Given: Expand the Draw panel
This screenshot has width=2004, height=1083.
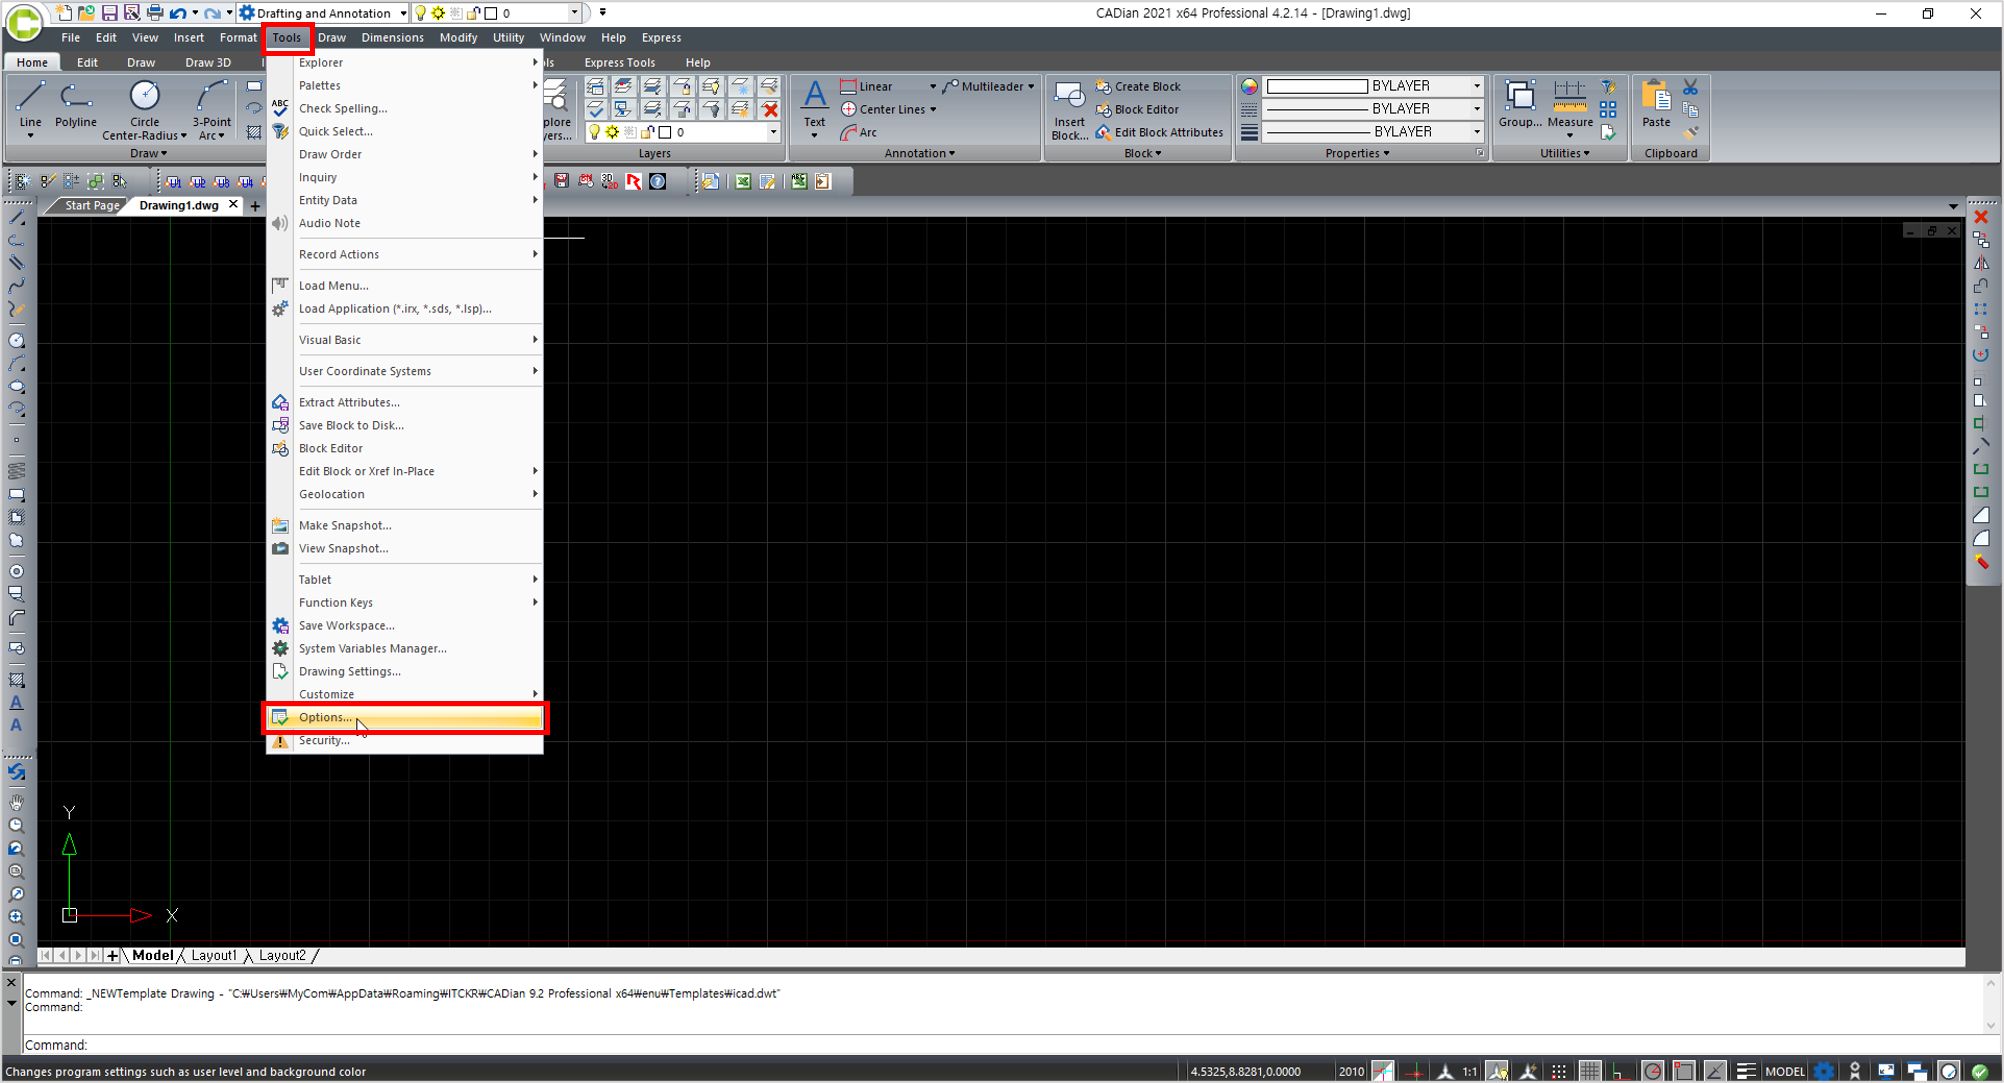Looking at the screenshot, I should (148, 153).
